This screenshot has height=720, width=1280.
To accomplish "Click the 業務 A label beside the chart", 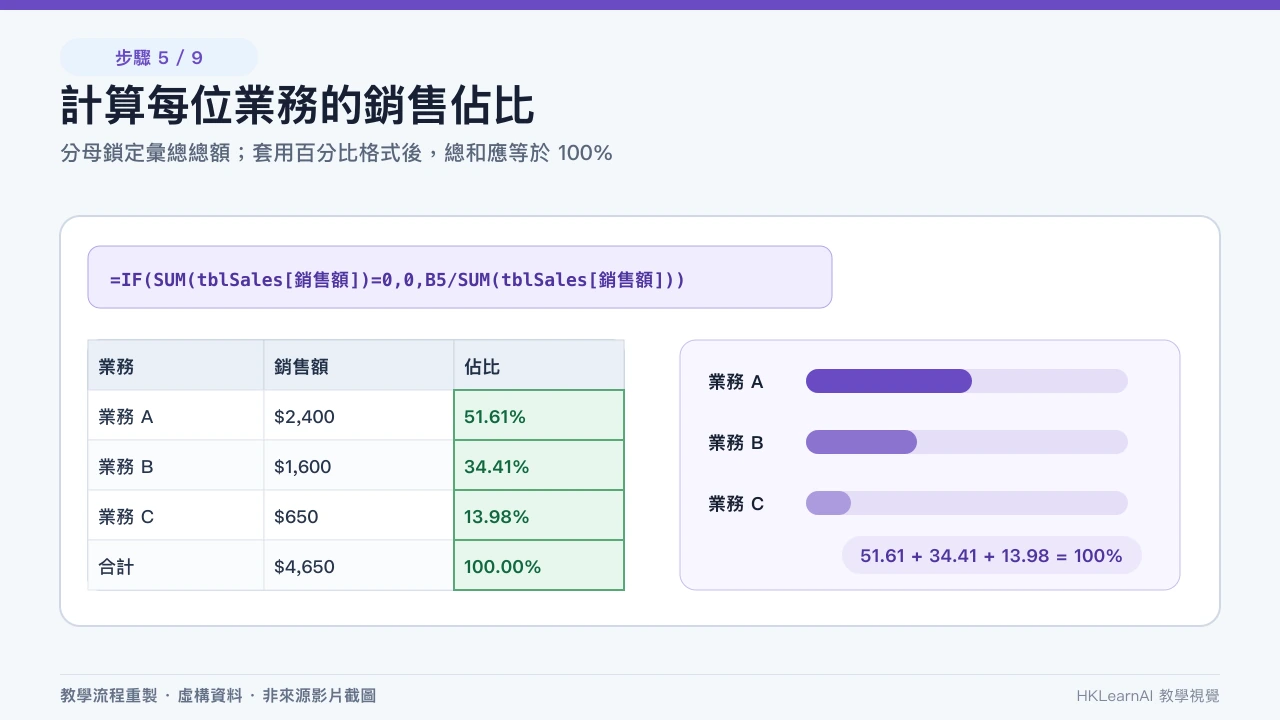I will click(x=736, y=381).
